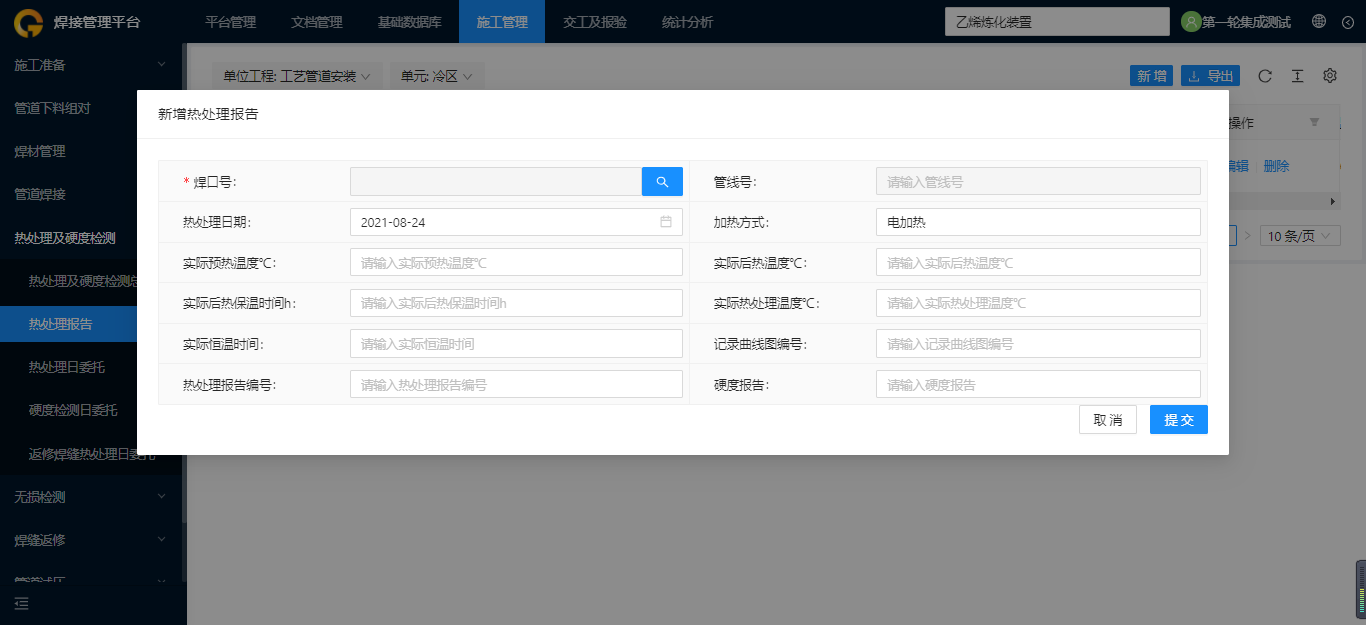Click the refresh icon in the toolbar
Image resolution: width=1366 pixels, height=625 pixels.
coord(1265,76)
